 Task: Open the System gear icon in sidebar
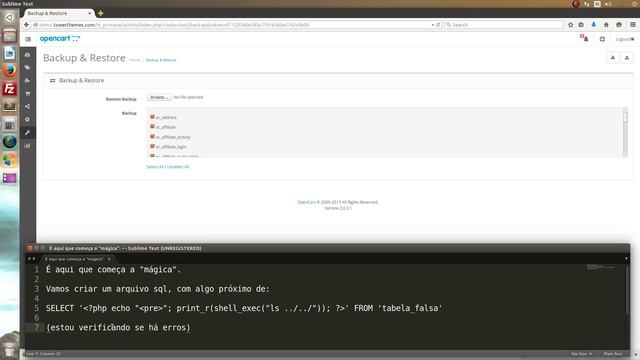(27, 120)
